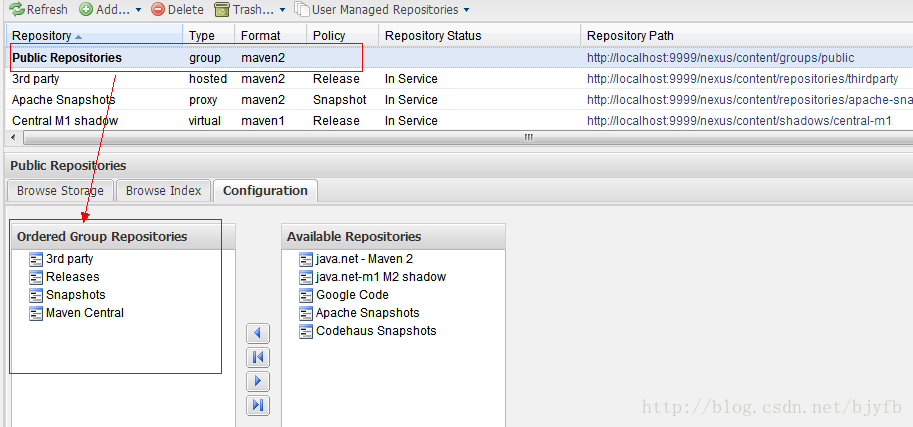Screen dimensions: 913x427
Task: Select the Central M1 shadow row
Action: point(459,121)
